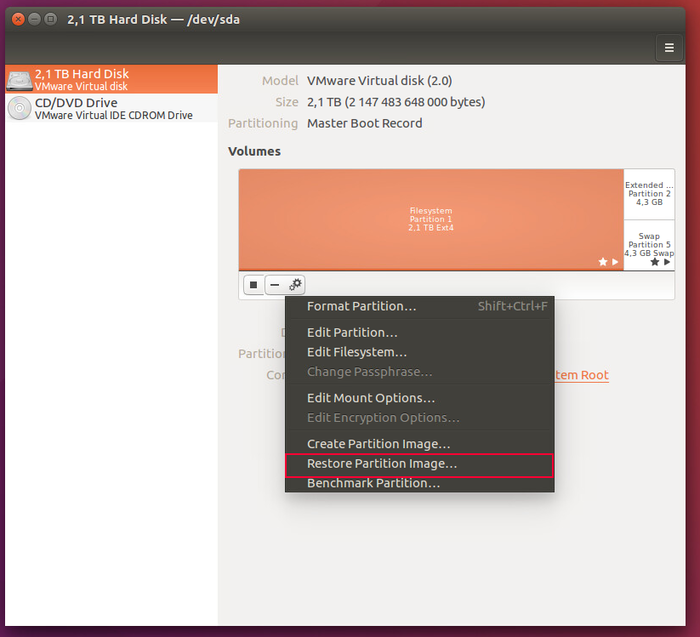Choose Create Partition Image option
The width and height of the screenshot is (700, 637).
(x=378, y=444)
